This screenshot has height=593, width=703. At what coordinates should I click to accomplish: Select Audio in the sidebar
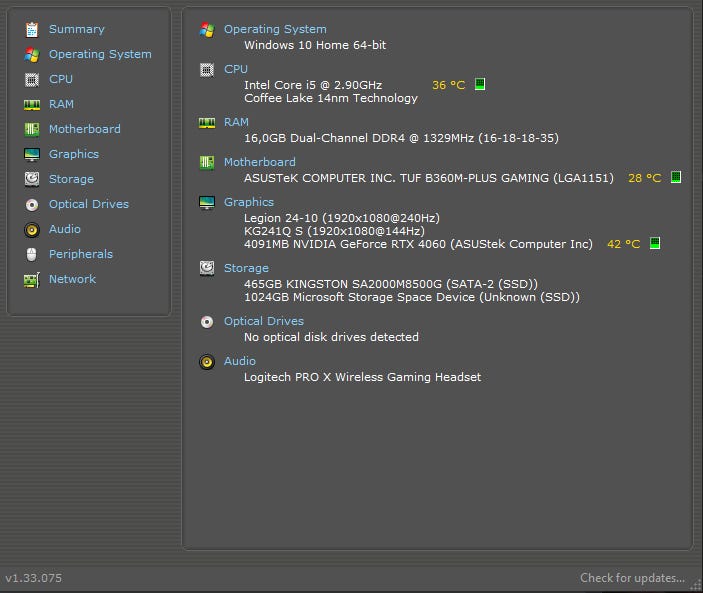65,229
